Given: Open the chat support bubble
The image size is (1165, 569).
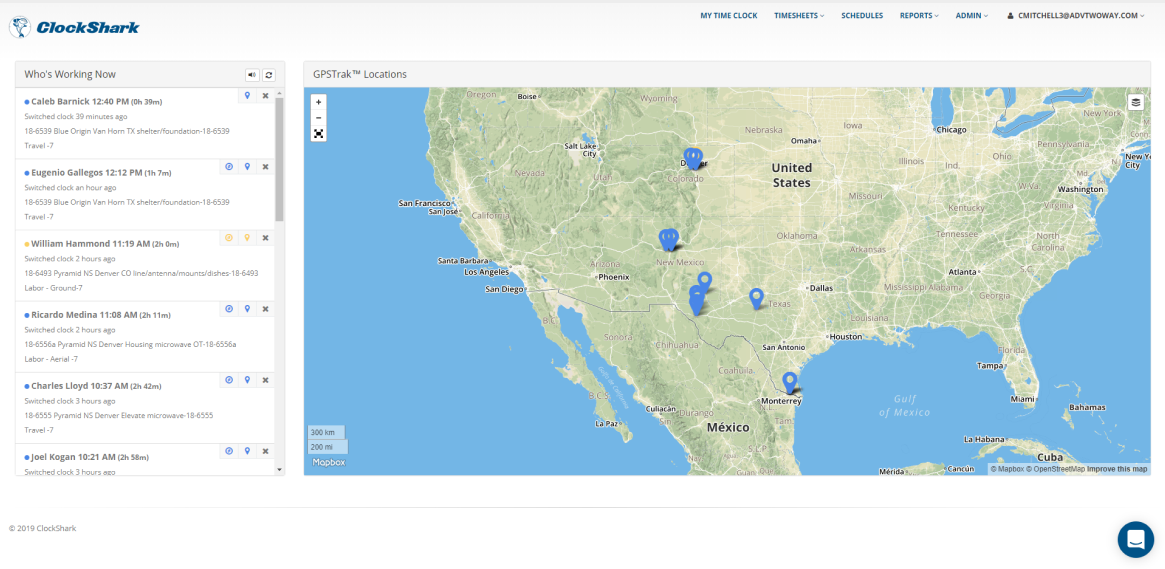Looking at the screenshot, I should click(x=1135, y=539).
